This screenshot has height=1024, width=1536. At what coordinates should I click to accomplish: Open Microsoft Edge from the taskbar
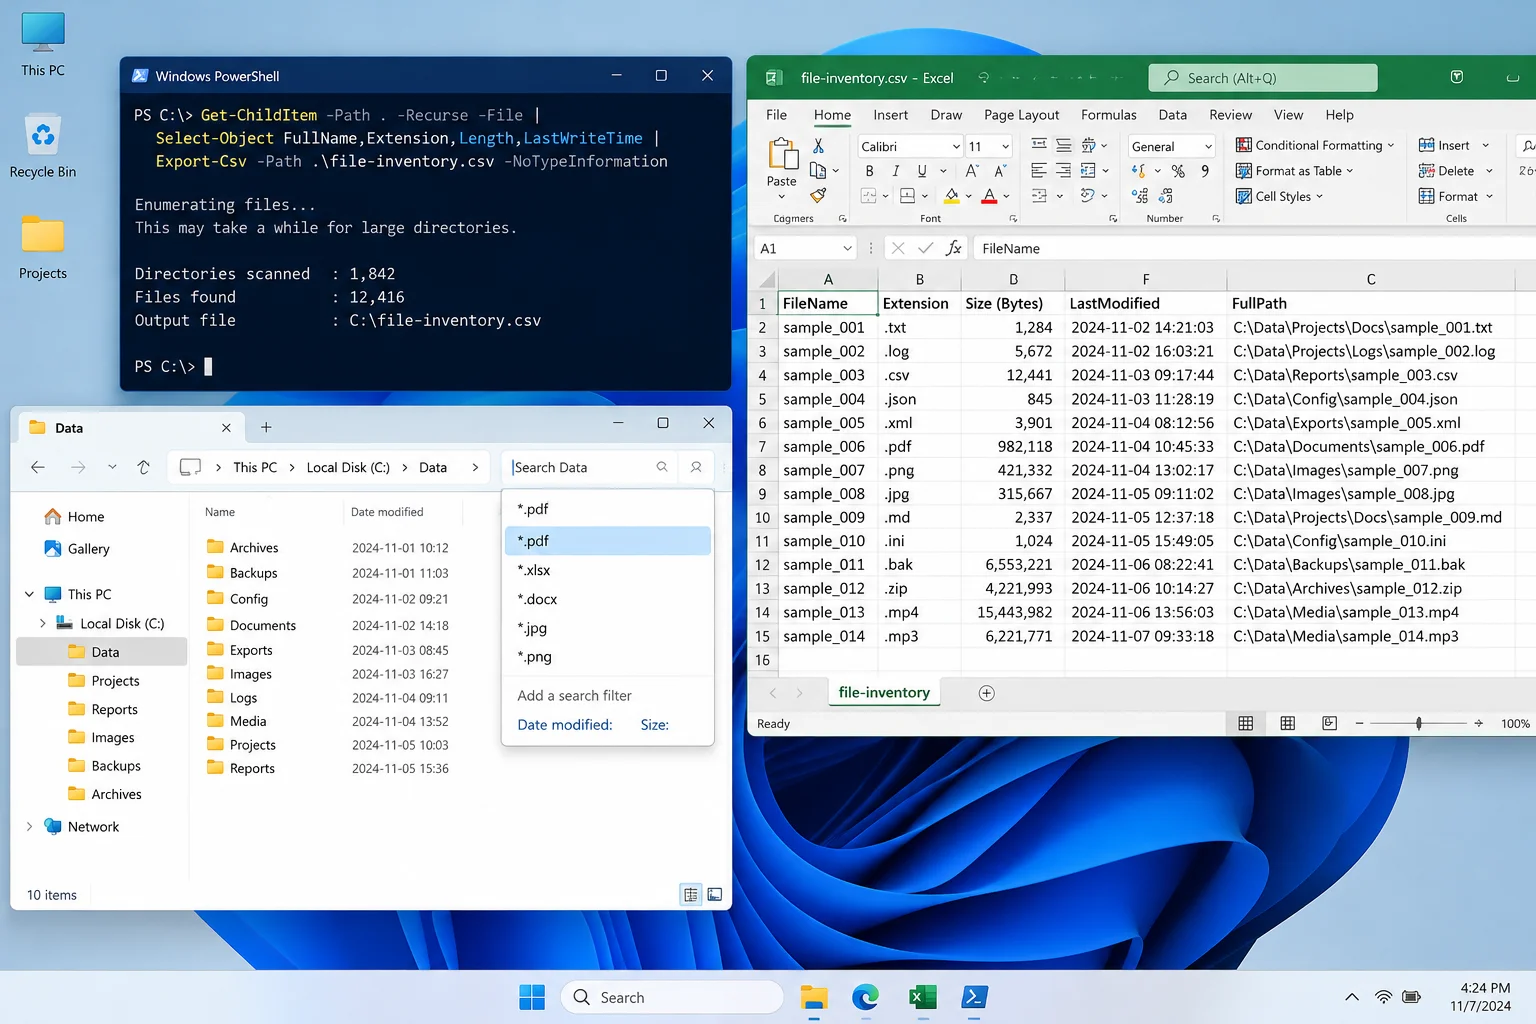point(865,997)
